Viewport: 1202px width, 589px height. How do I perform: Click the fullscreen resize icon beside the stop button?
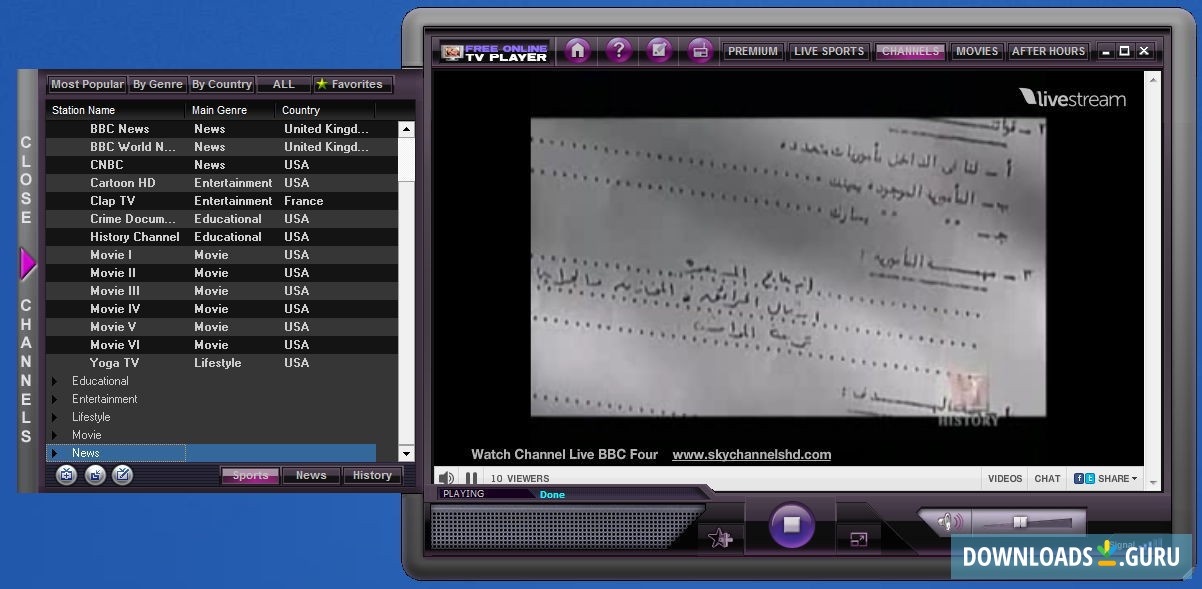(858, 539)
